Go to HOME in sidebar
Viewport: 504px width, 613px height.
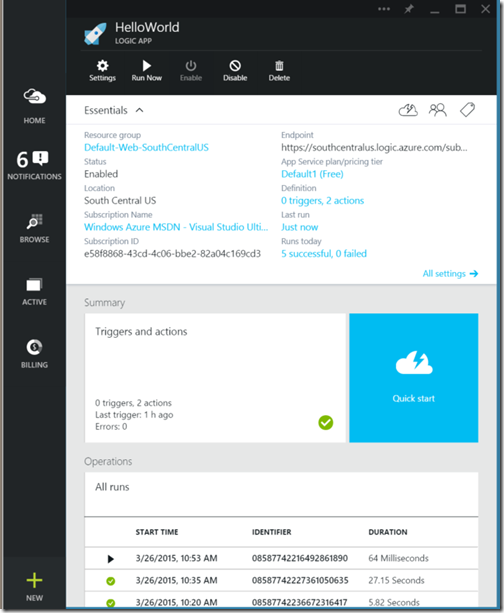tap(34, 106)
